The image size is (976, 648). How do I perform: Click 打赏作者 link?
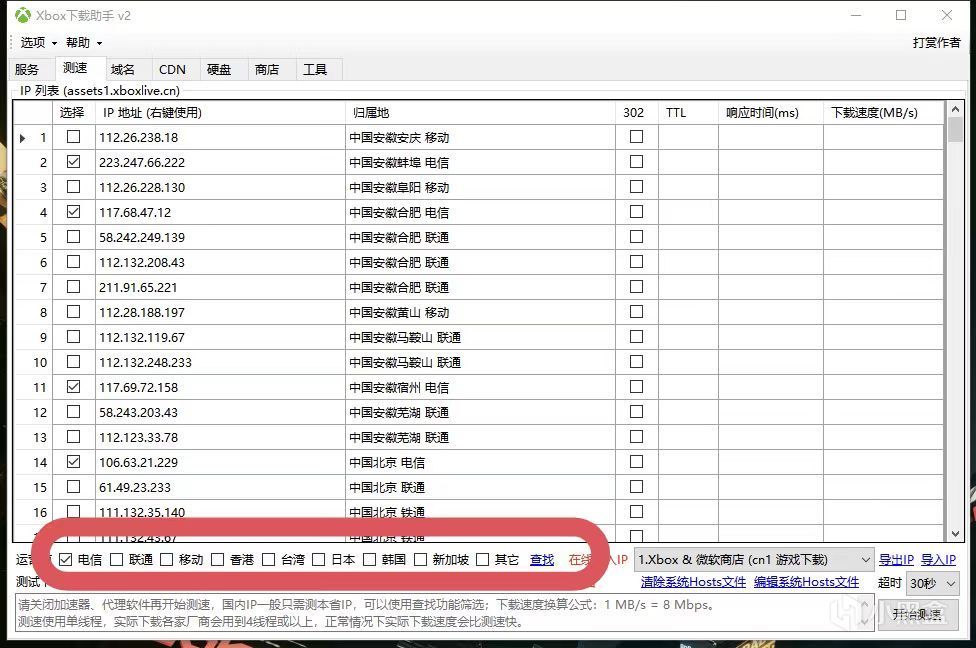coord(936,42)
